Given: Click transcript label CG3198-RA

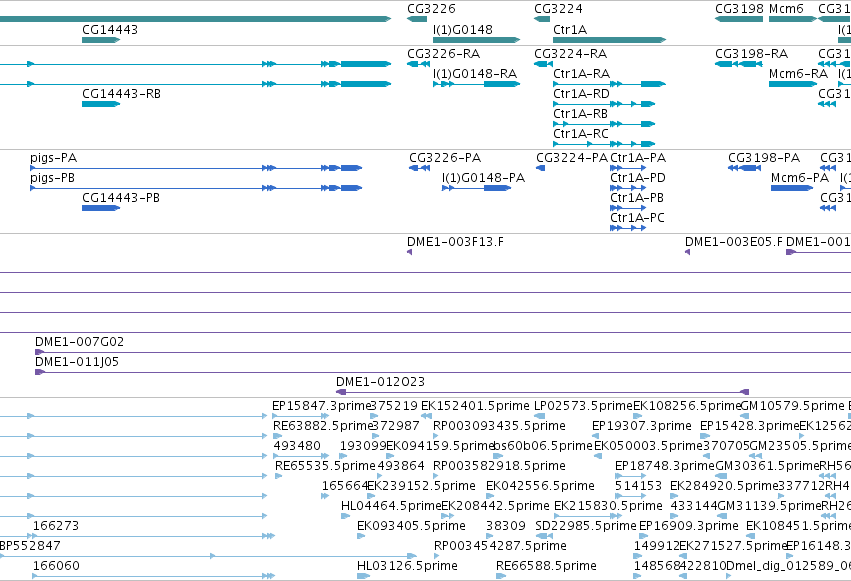Looking at the screenshot, I should point(751,54).
